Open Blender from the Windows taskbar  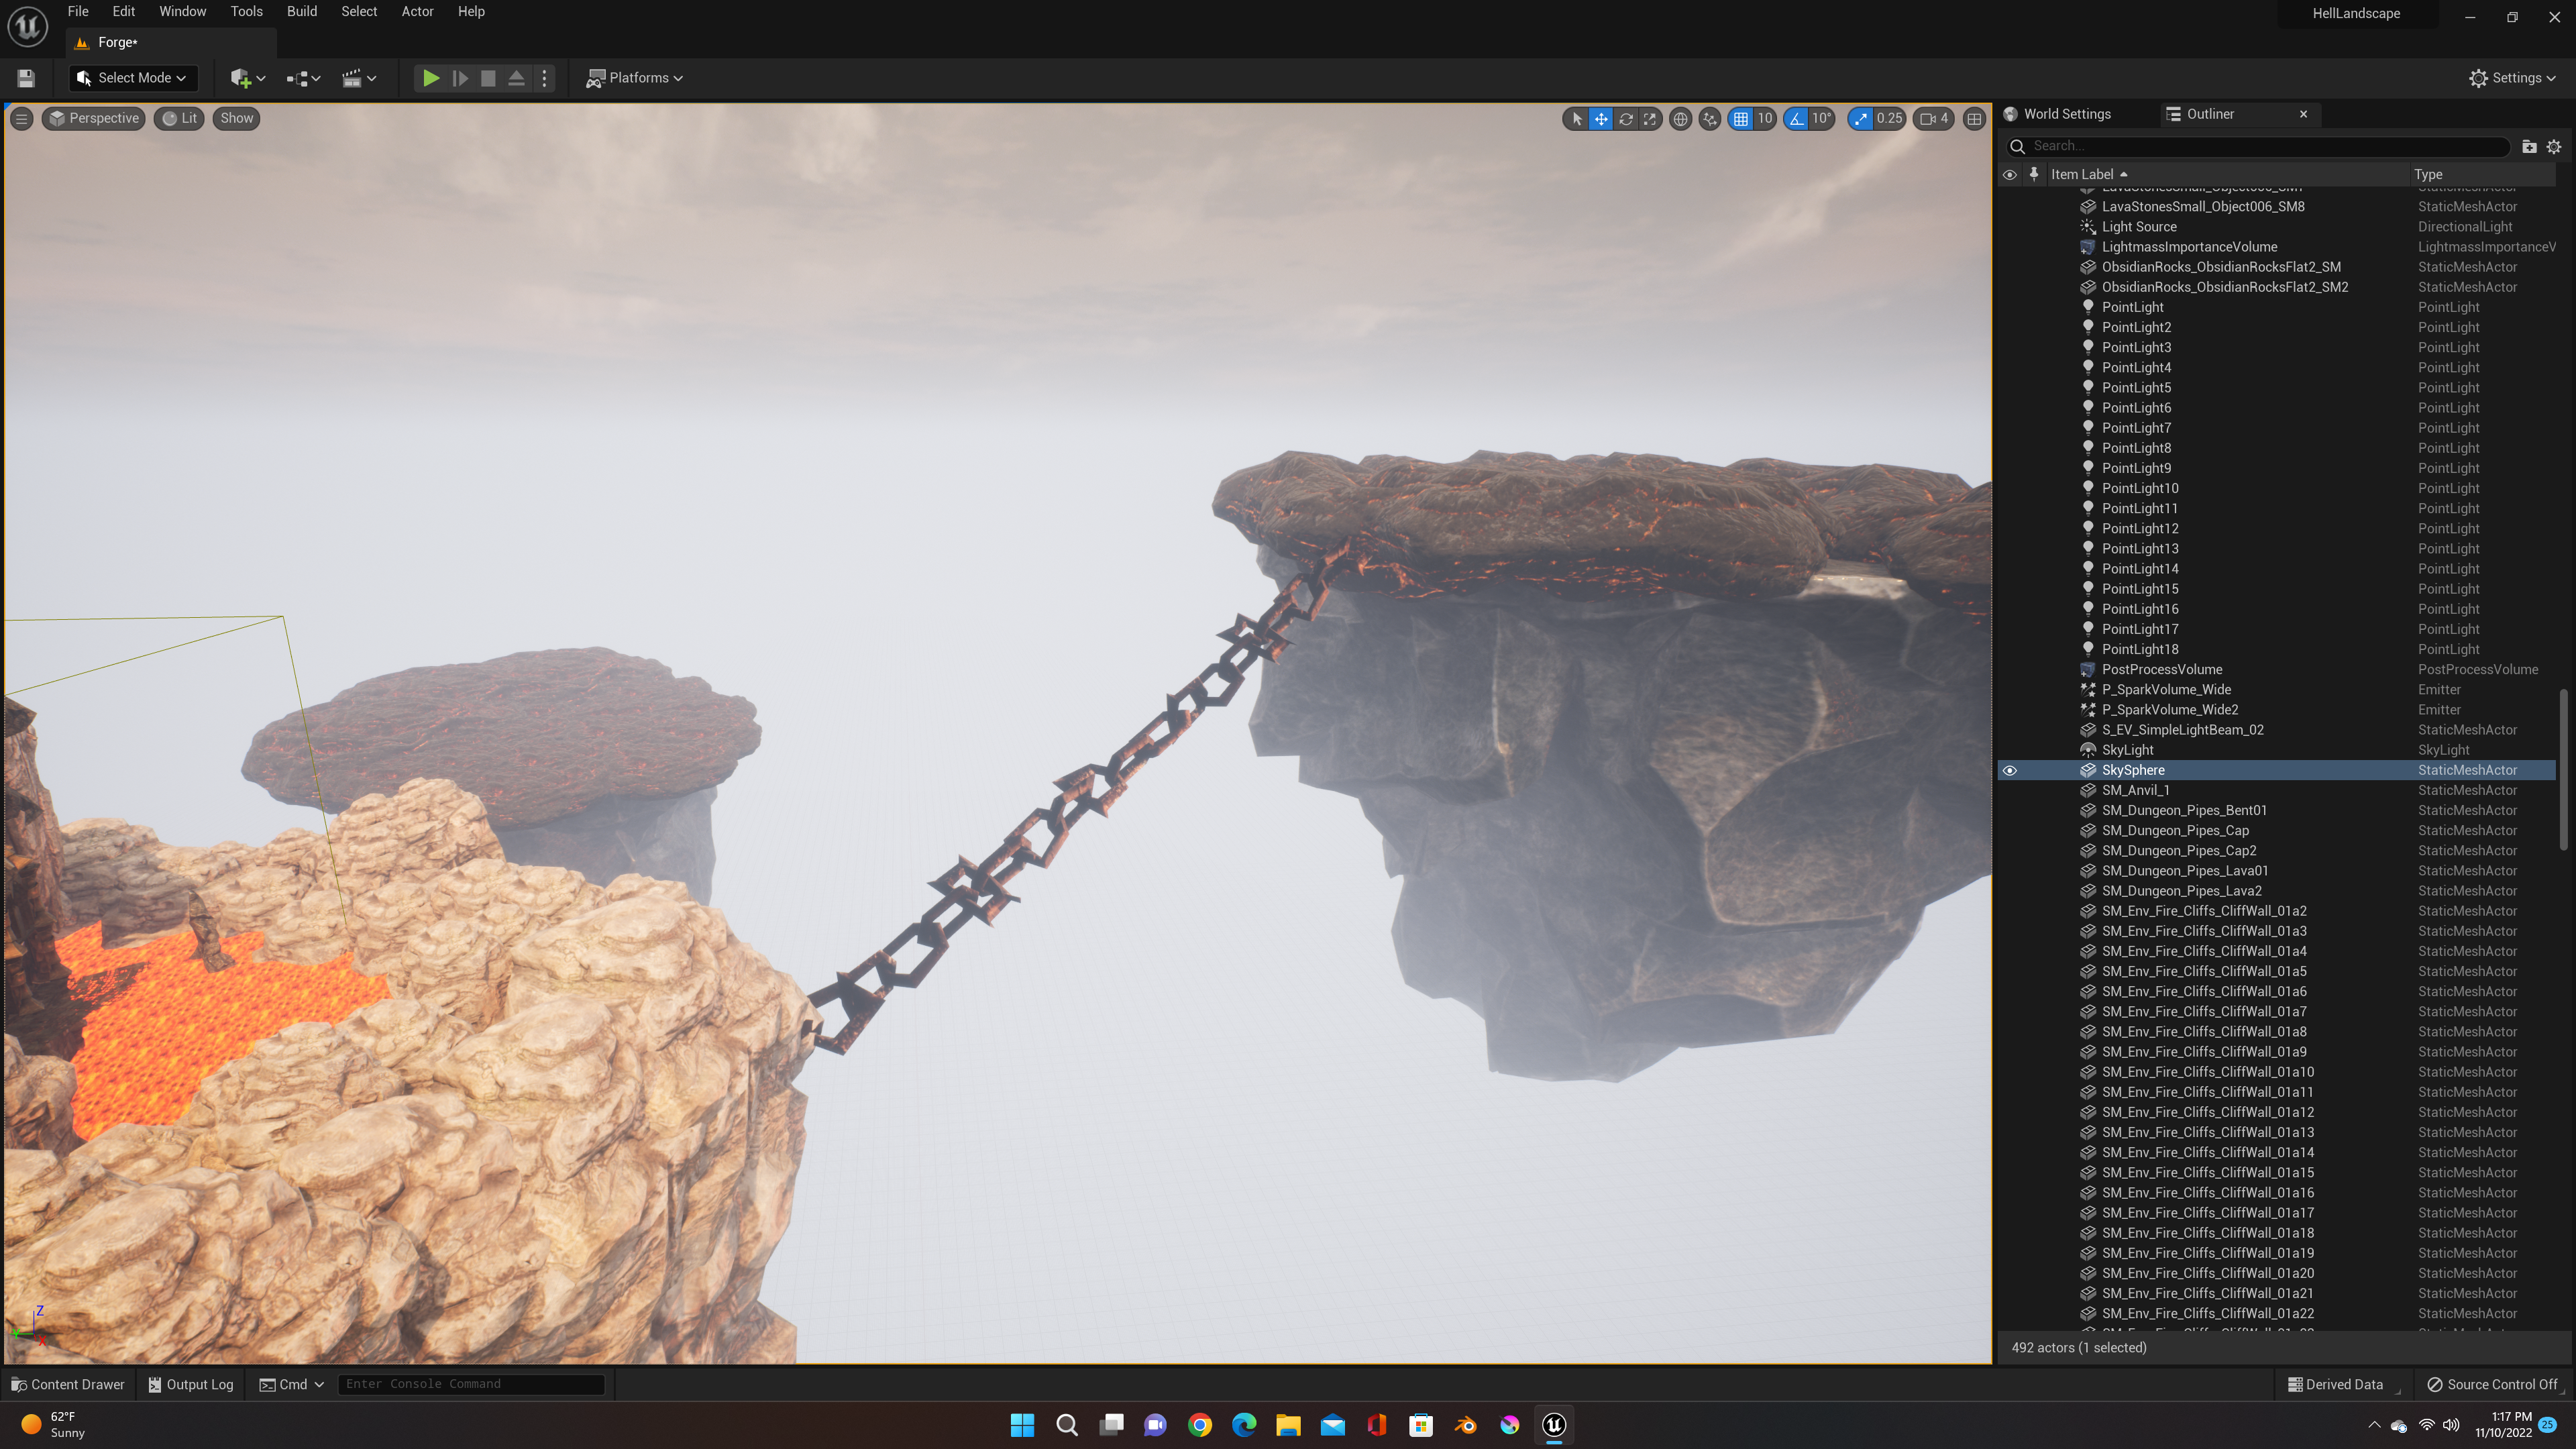click(x=1465, y=1425)
